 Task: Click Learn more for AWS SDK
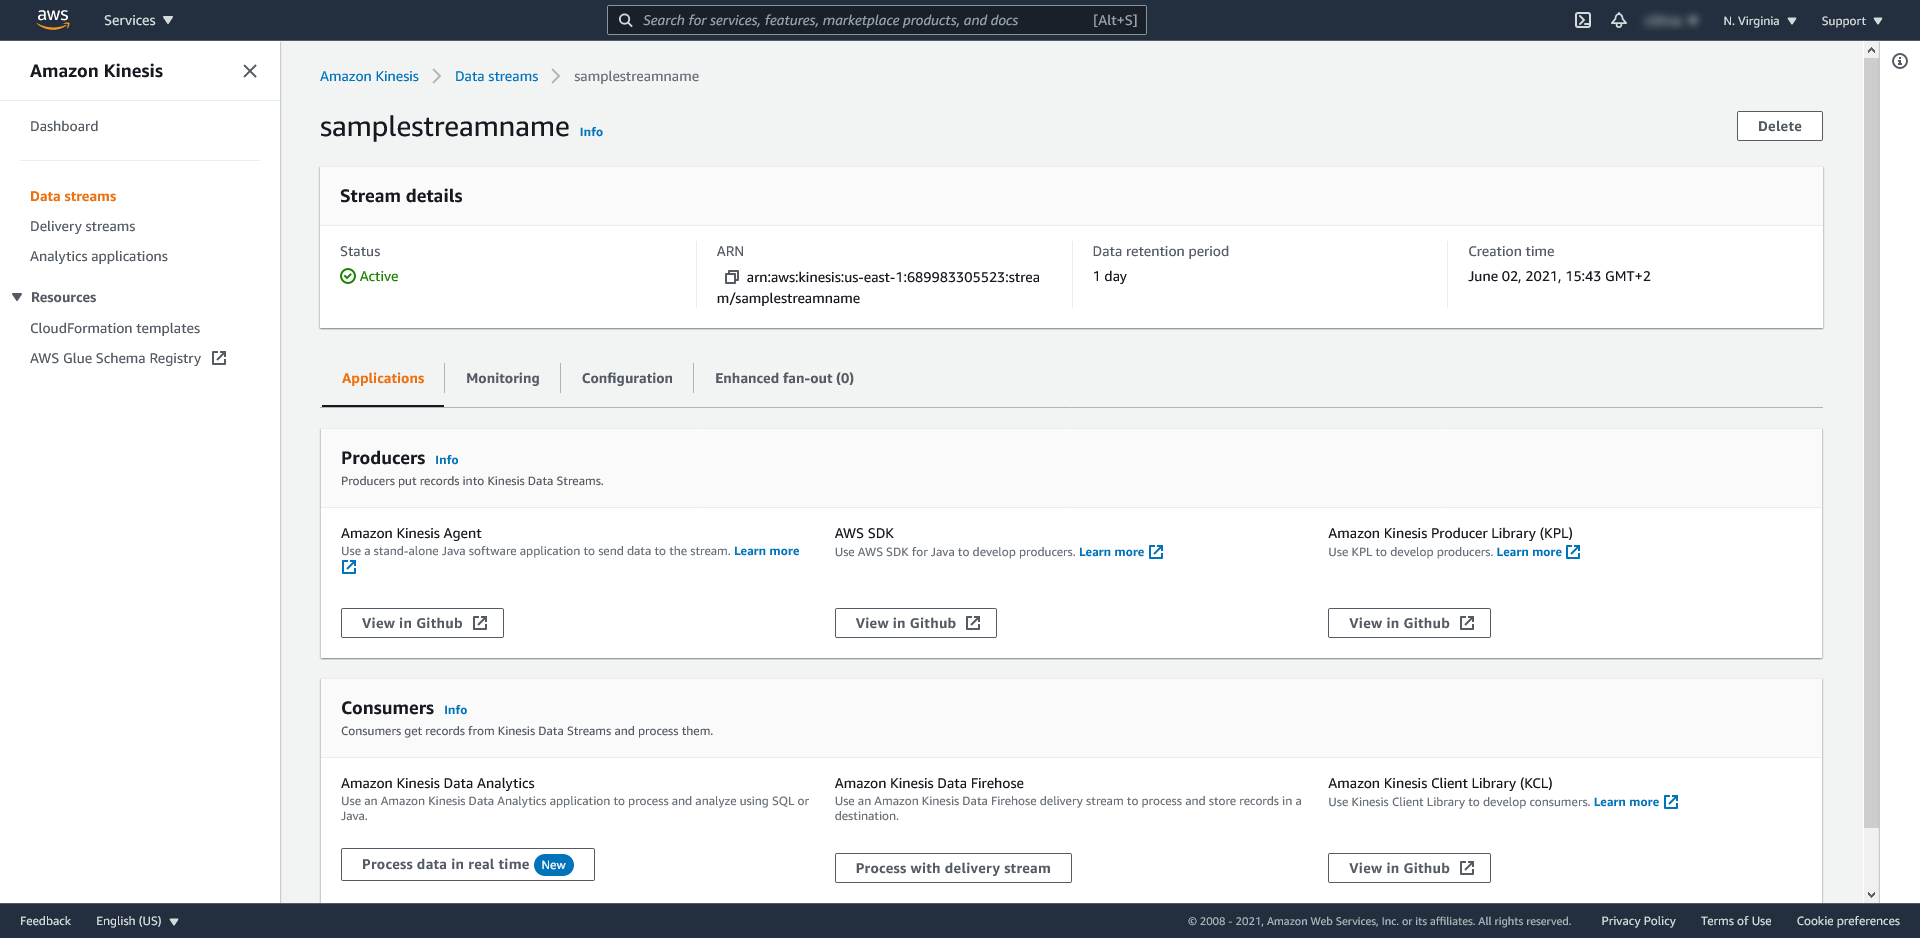pyautogui.click(x=1111, y=552)
